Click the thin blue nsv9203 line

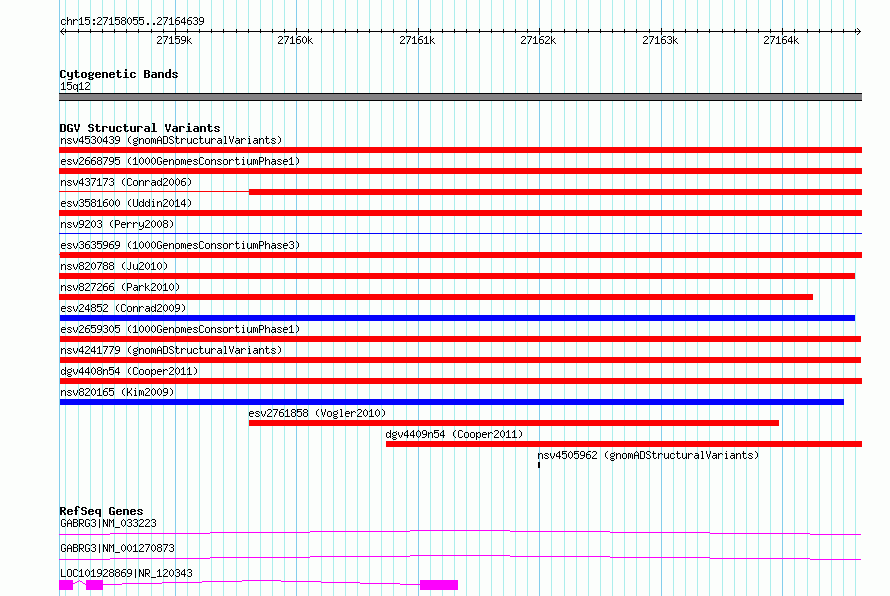tap(460, 233)
